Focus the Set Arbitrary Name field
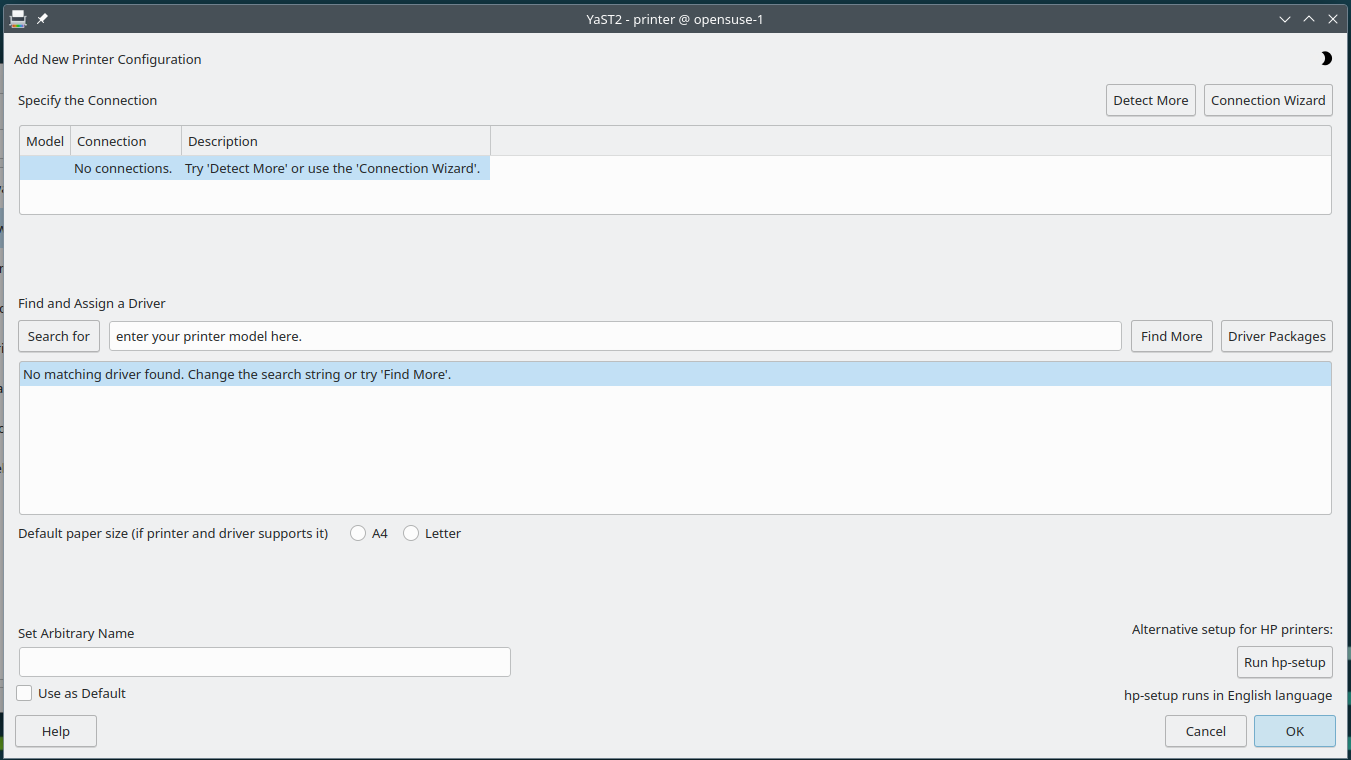1351x760 pixels. [265, 662]
